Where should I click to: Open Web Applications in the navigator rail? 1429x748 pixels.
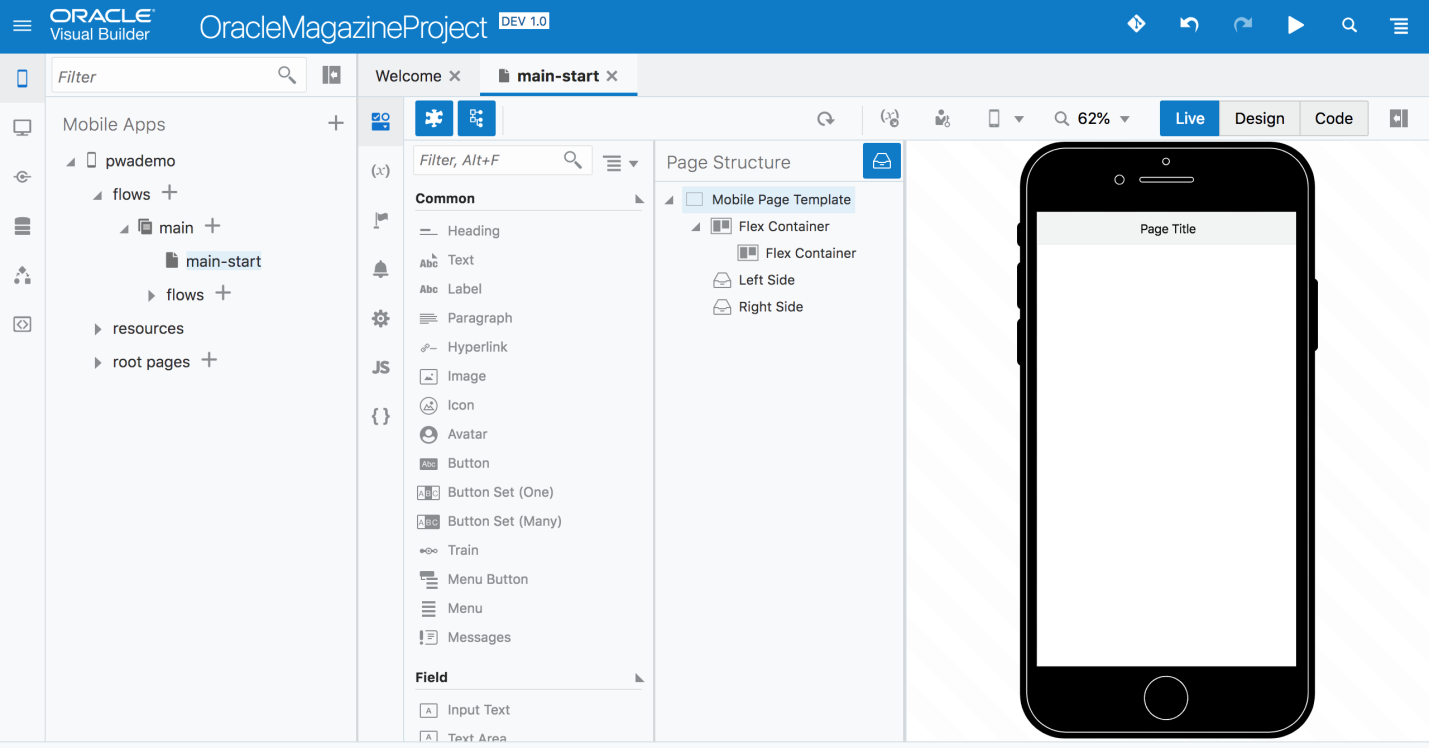(22, 127)
